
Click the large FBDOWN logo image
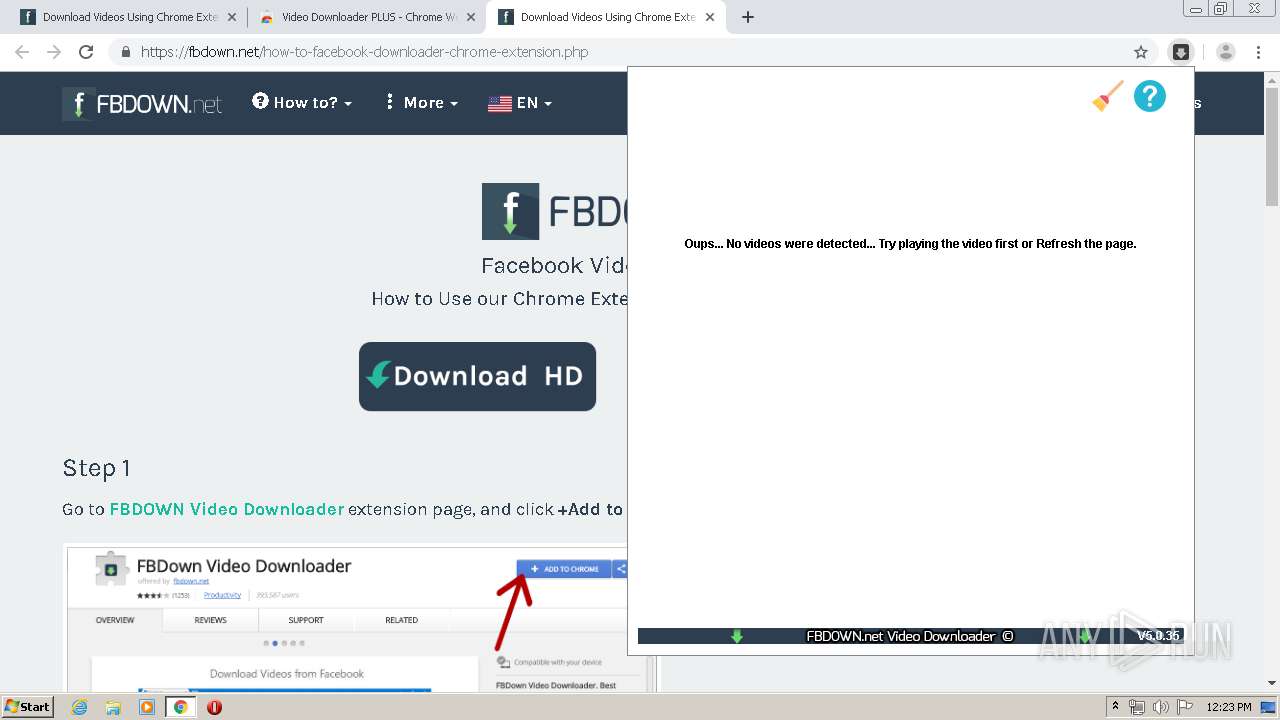pyautogui.click(x=555, y=211)
